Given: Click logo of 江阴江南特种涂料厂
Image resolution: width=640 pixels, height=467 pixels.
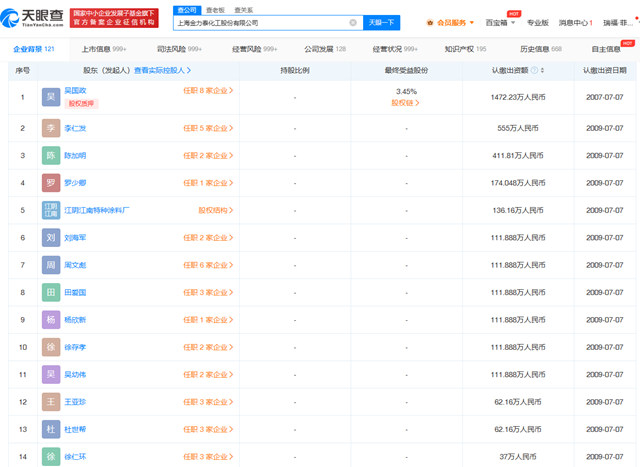Looking at the screenshot, I should 51,210.
